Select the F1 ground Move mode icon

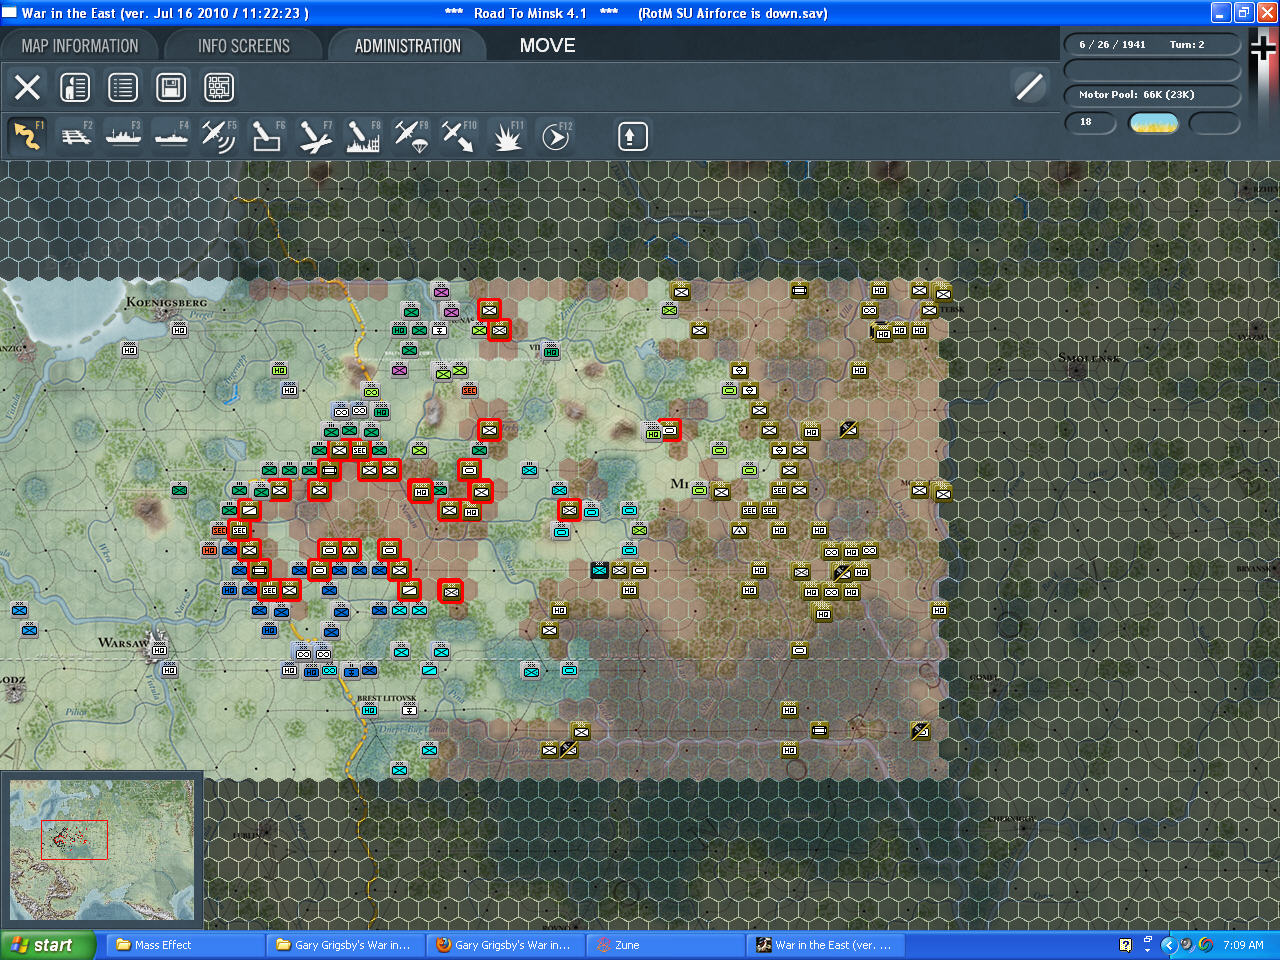(x=27, y=136)
